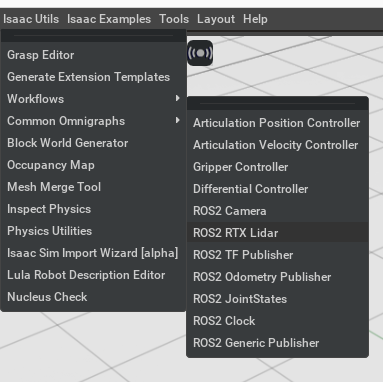Screen dimensions: 383x382
Task: Click the sensor broadcast icon in viewport
Action: coord(200,53)
